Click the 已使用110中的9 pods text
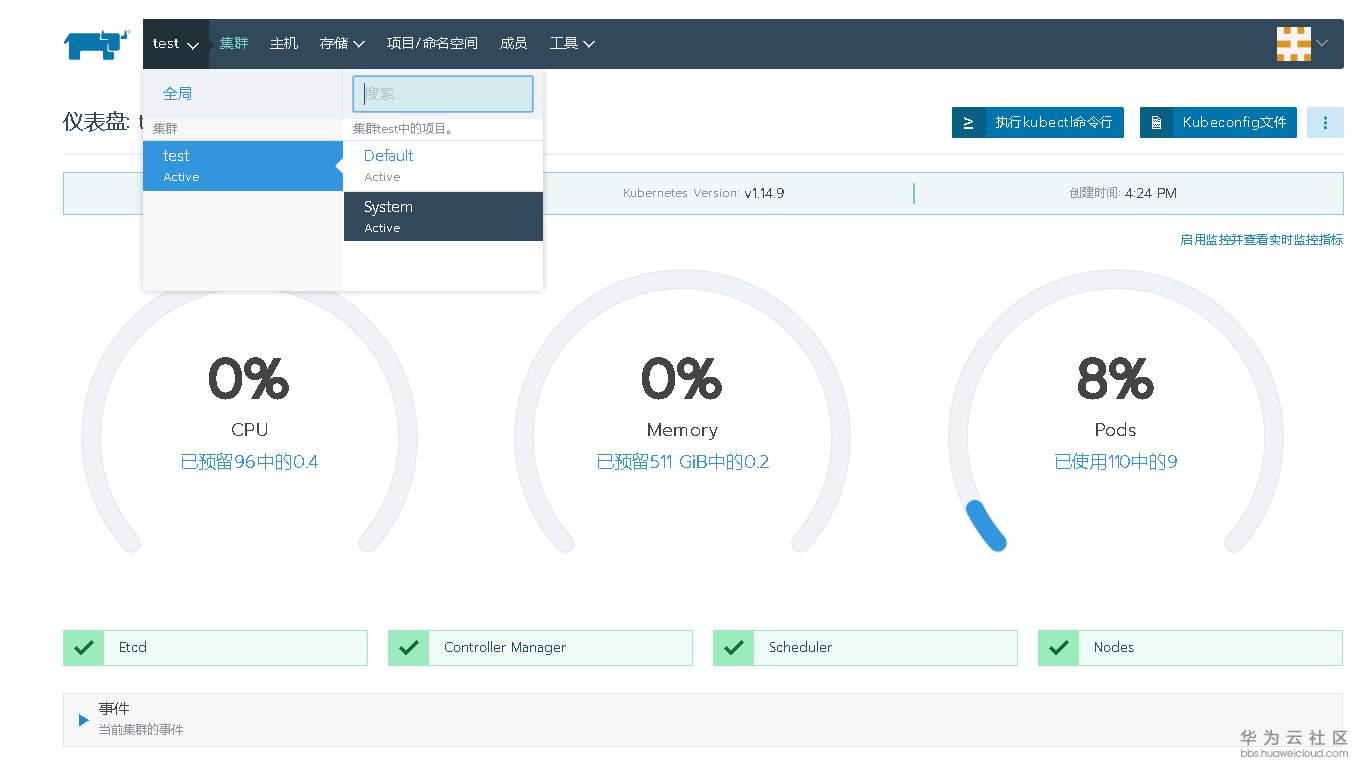Image resolution: width=1362 pixels, height=768 pixels. coord(1115,462)
